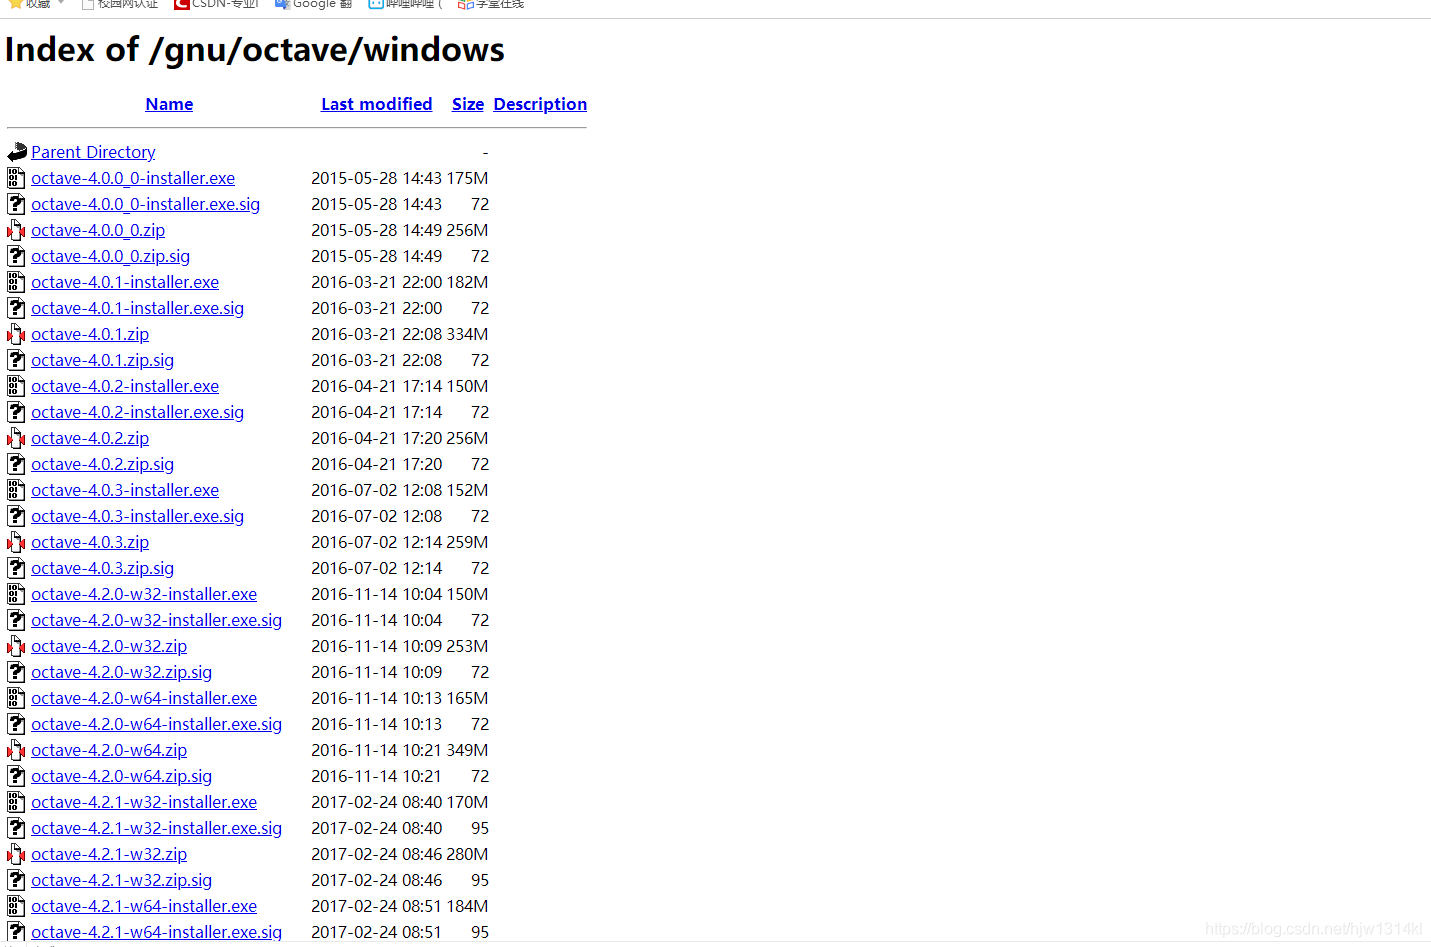Image resolution: width=1431 pixels, height=947 pixels.
Task: Sort listing by Description column header
Action: [540, 104]
